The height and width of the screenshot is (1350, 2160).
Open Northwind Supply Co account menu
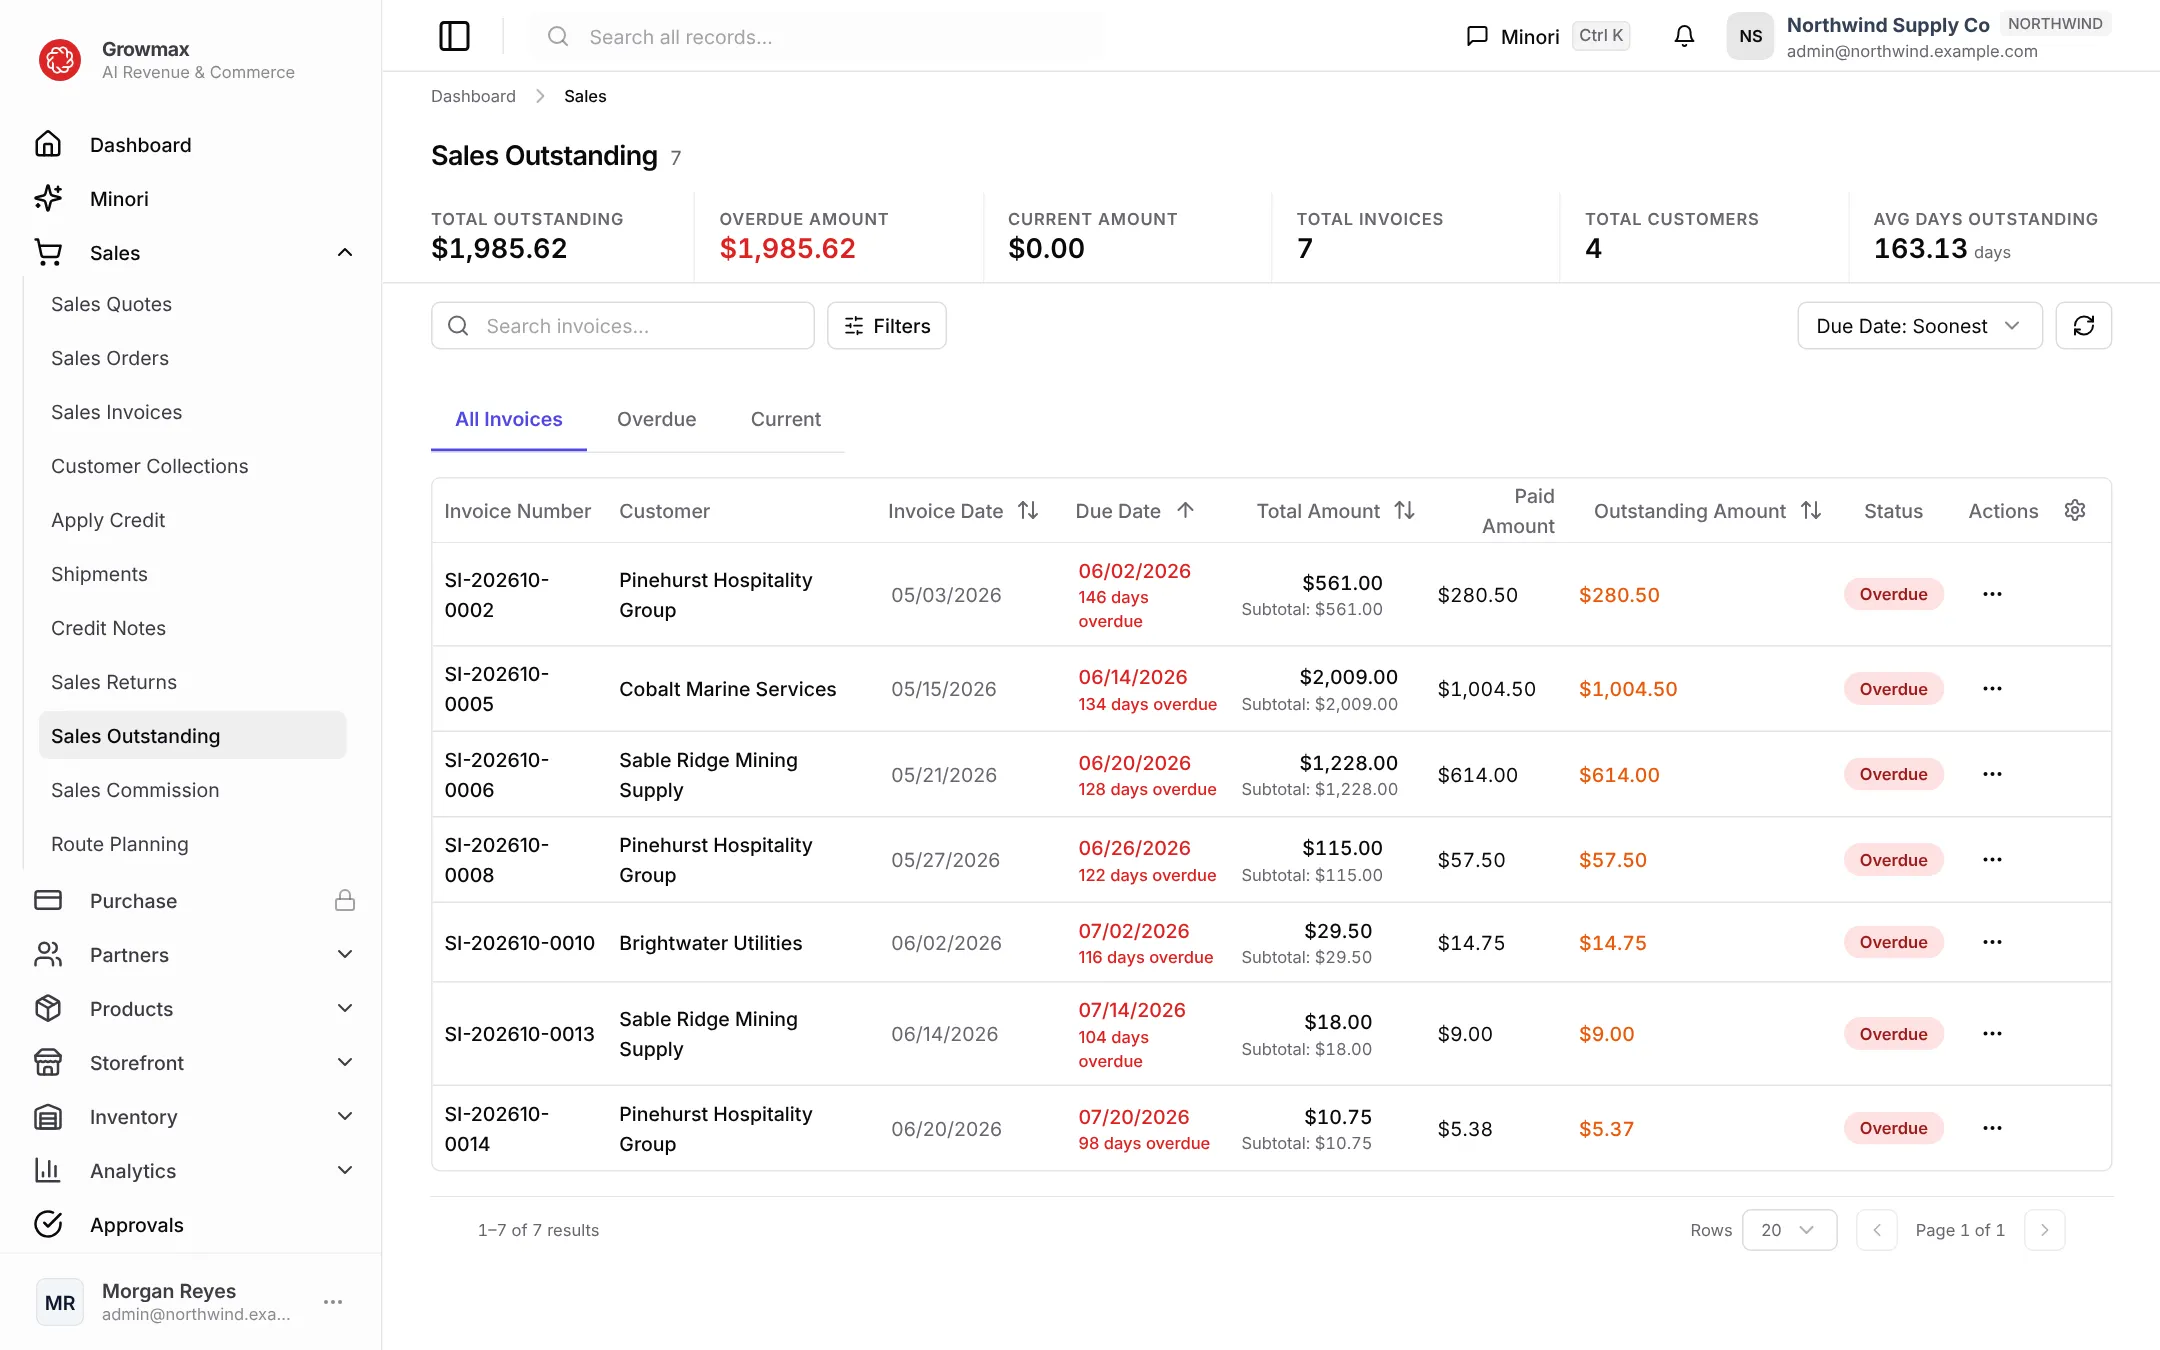(x=1918, y=36)
